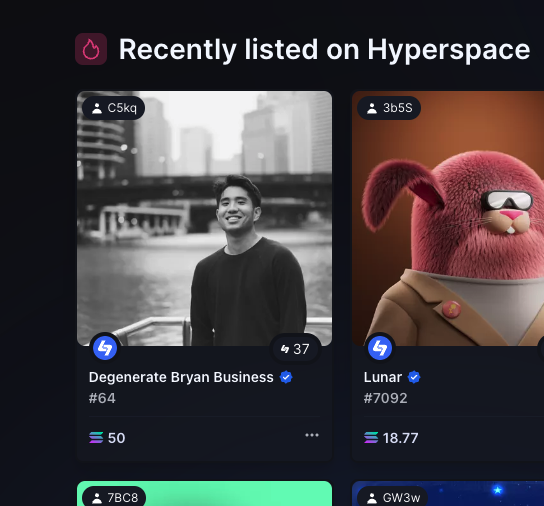Screen dimensions: 544x506
Task: Open Degenerate Bryan Business collection link
Action: (x=181, y=377)
